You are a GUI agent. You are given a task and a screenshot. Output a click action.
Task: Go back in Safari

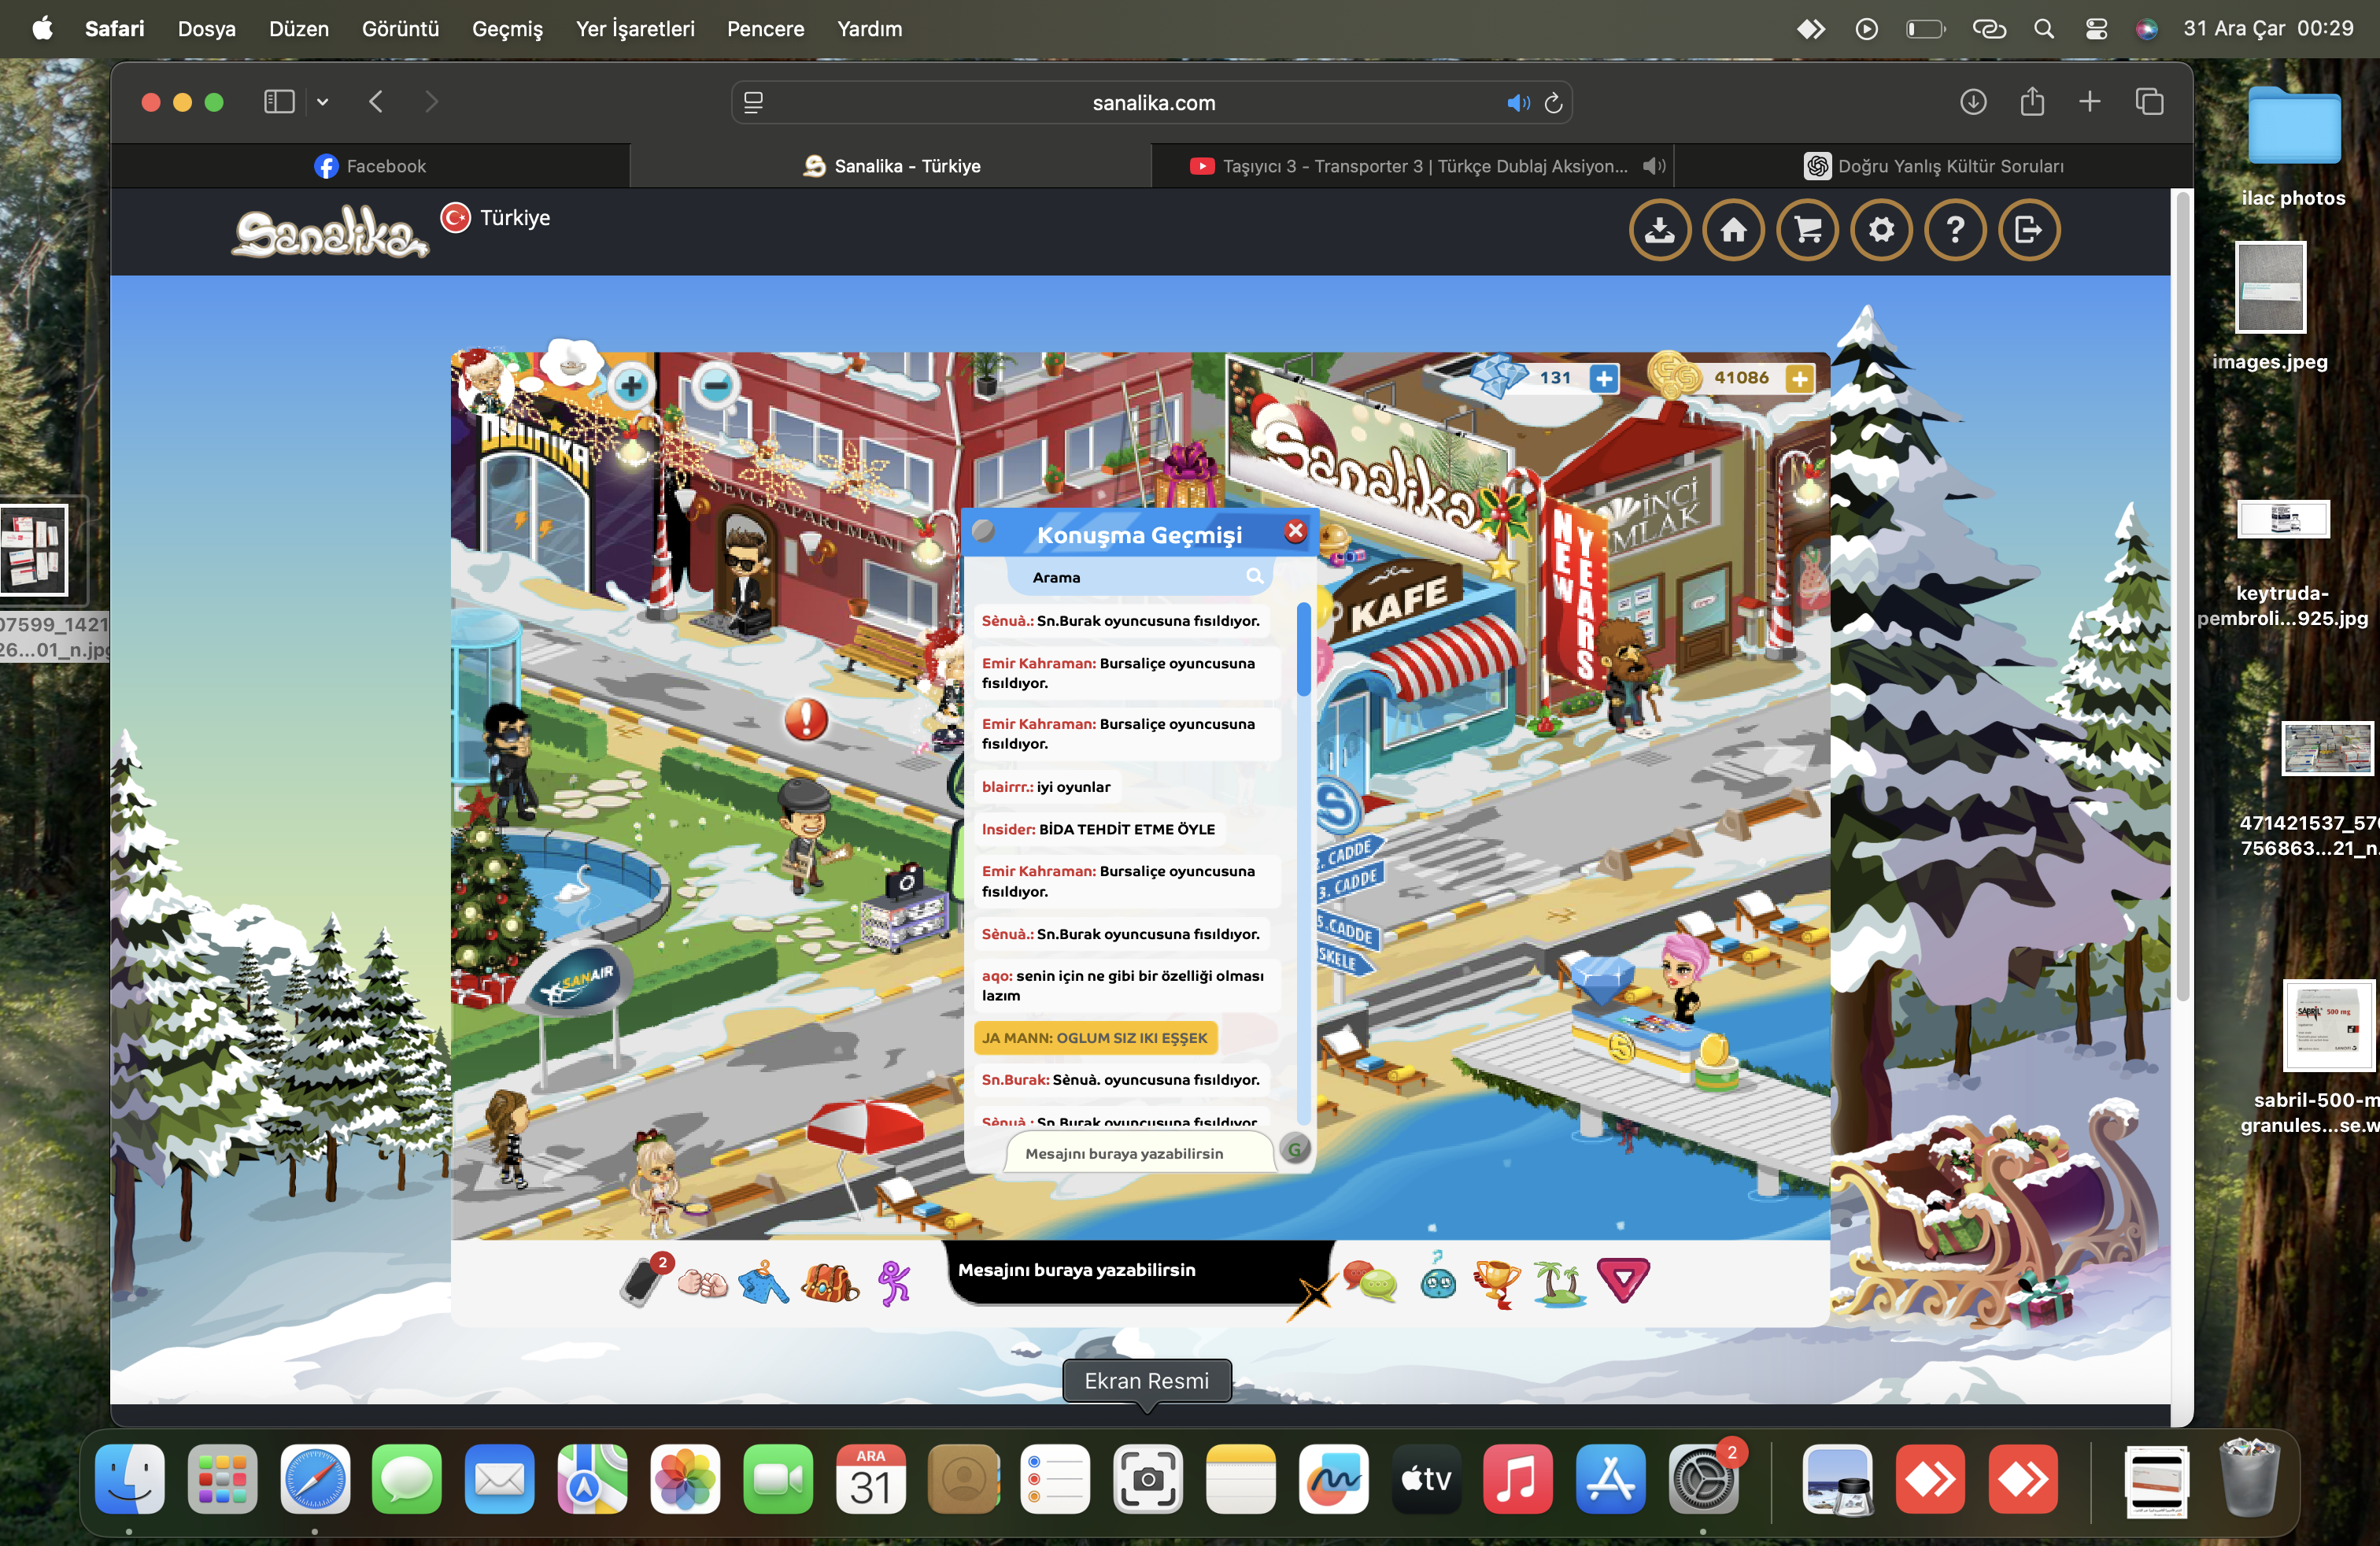pyautogui.click(x=376, y=102)
